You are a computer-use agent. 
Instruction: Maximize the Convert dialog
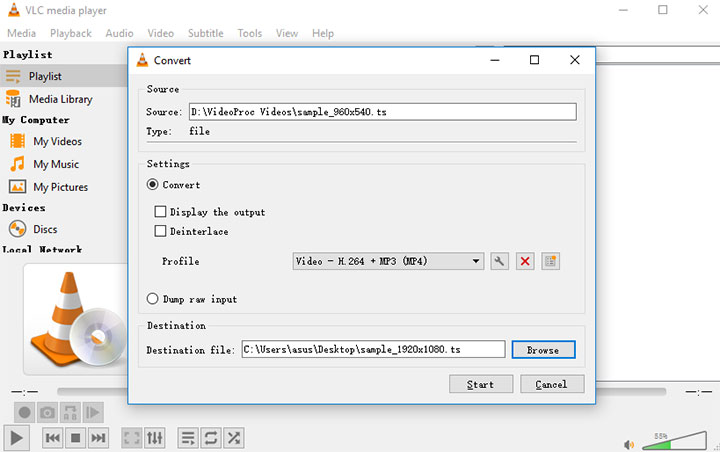click(x=534, y=60)
